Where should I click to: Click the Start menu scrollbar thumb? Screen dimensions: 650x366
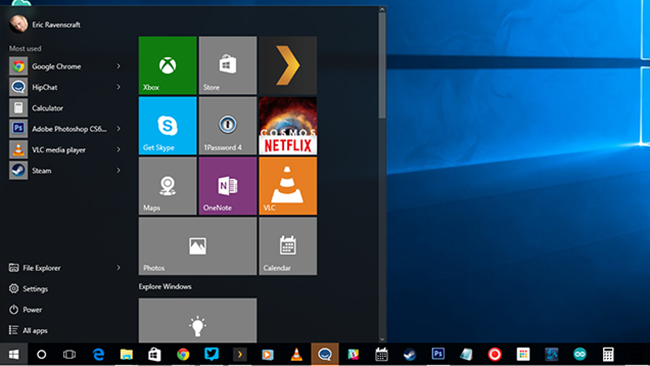tap(382, 65)
